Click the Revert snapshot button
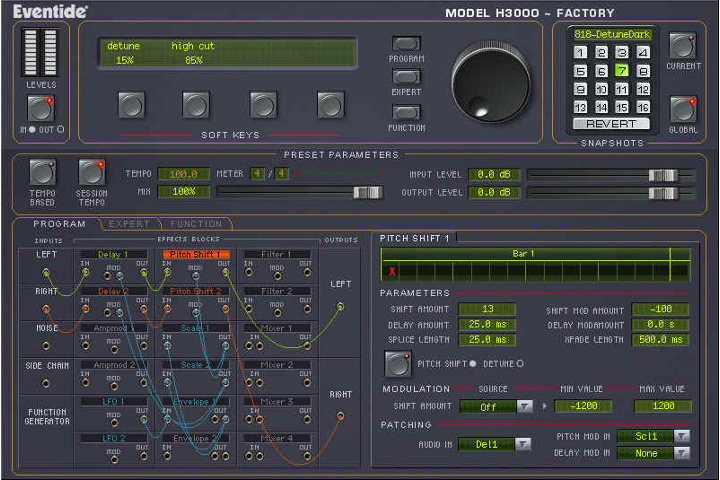 (611, 124)
